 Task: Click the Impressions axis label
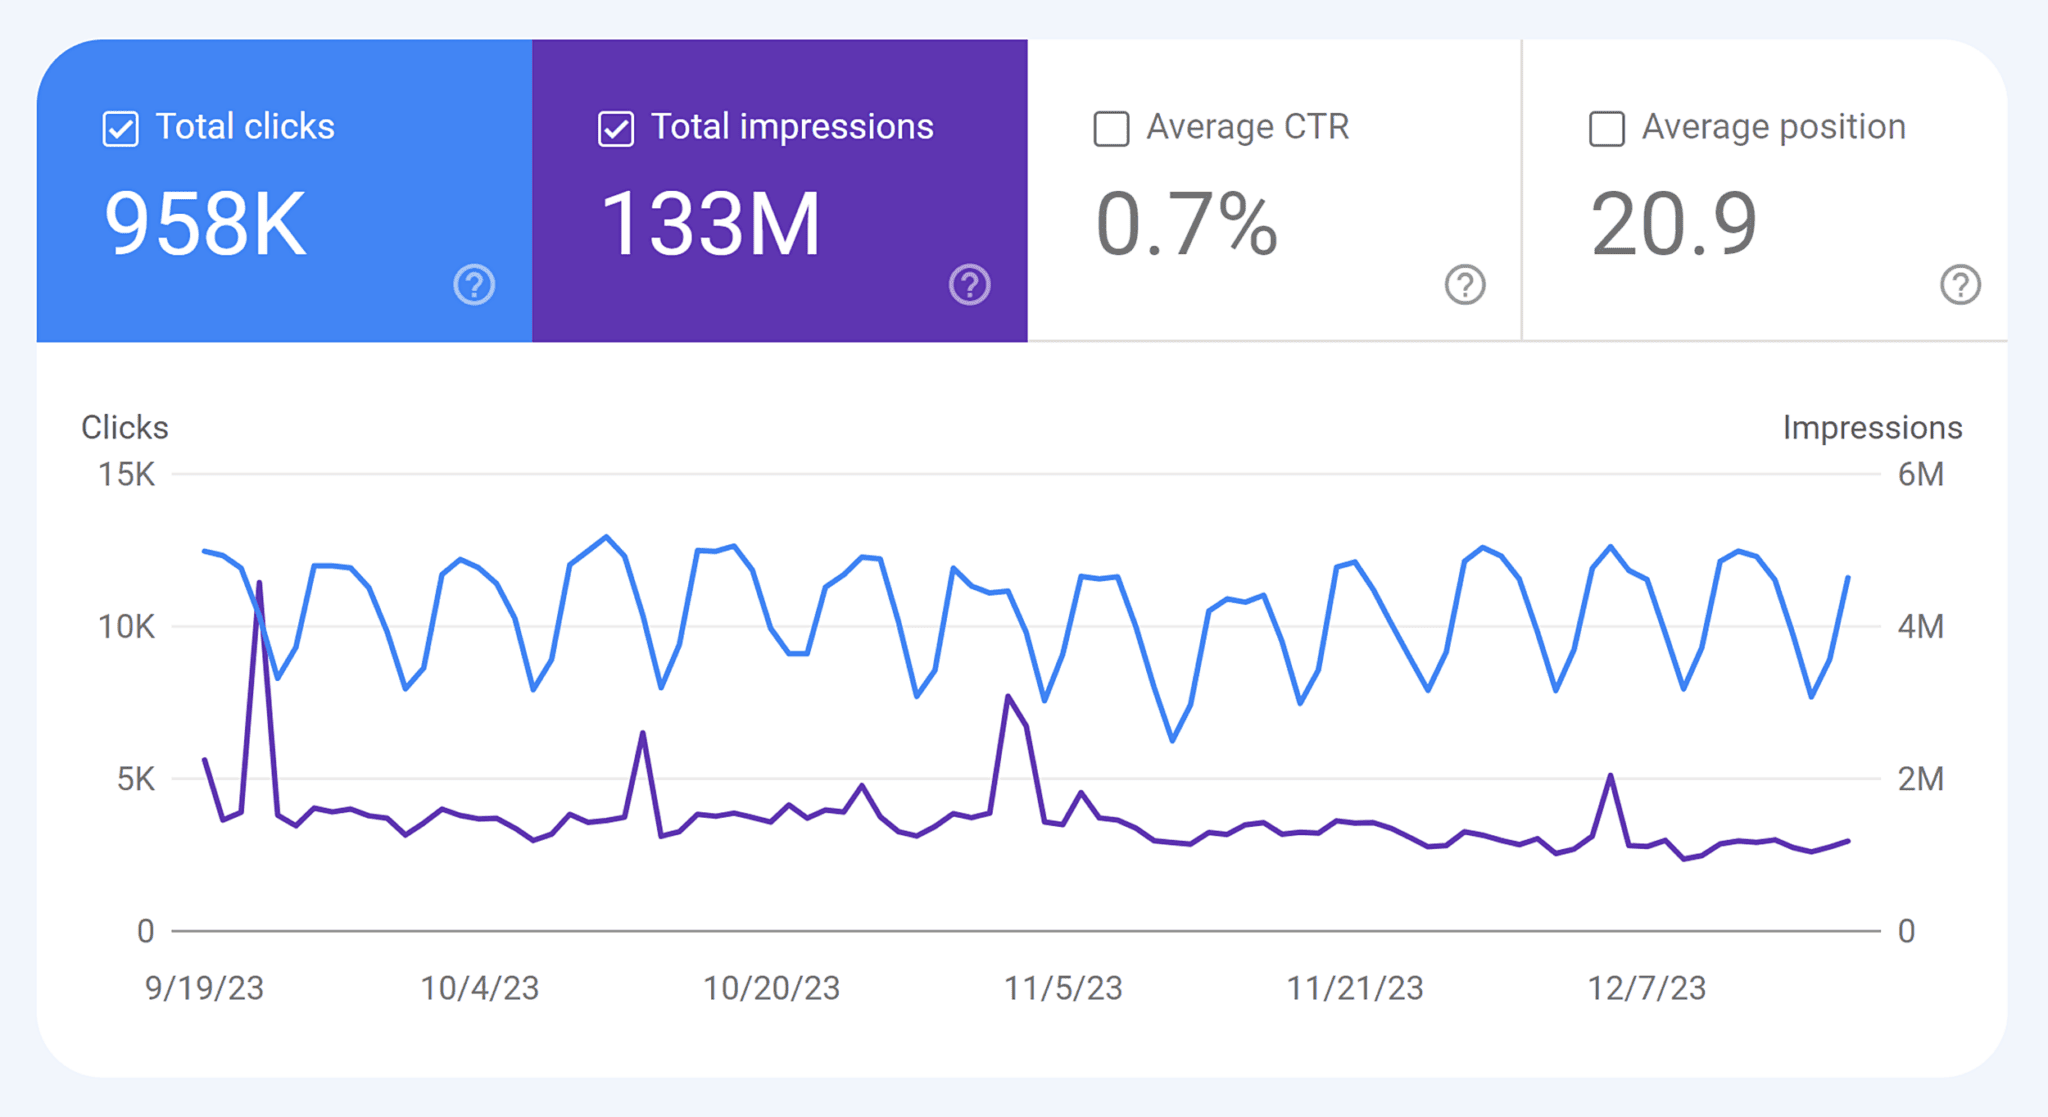point(1872,427)
